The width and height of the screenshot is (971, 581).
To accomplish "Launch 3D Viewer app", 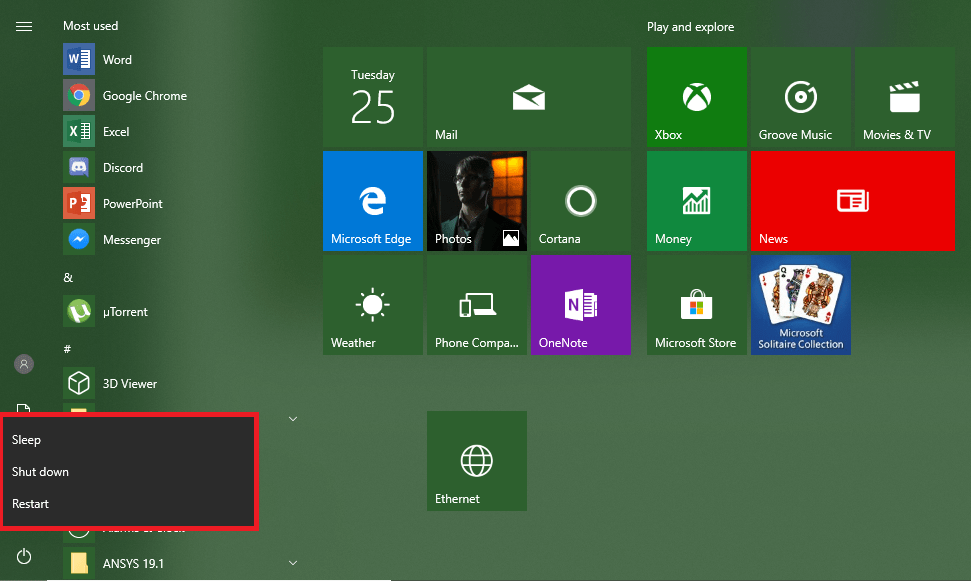I will (180, 383).
